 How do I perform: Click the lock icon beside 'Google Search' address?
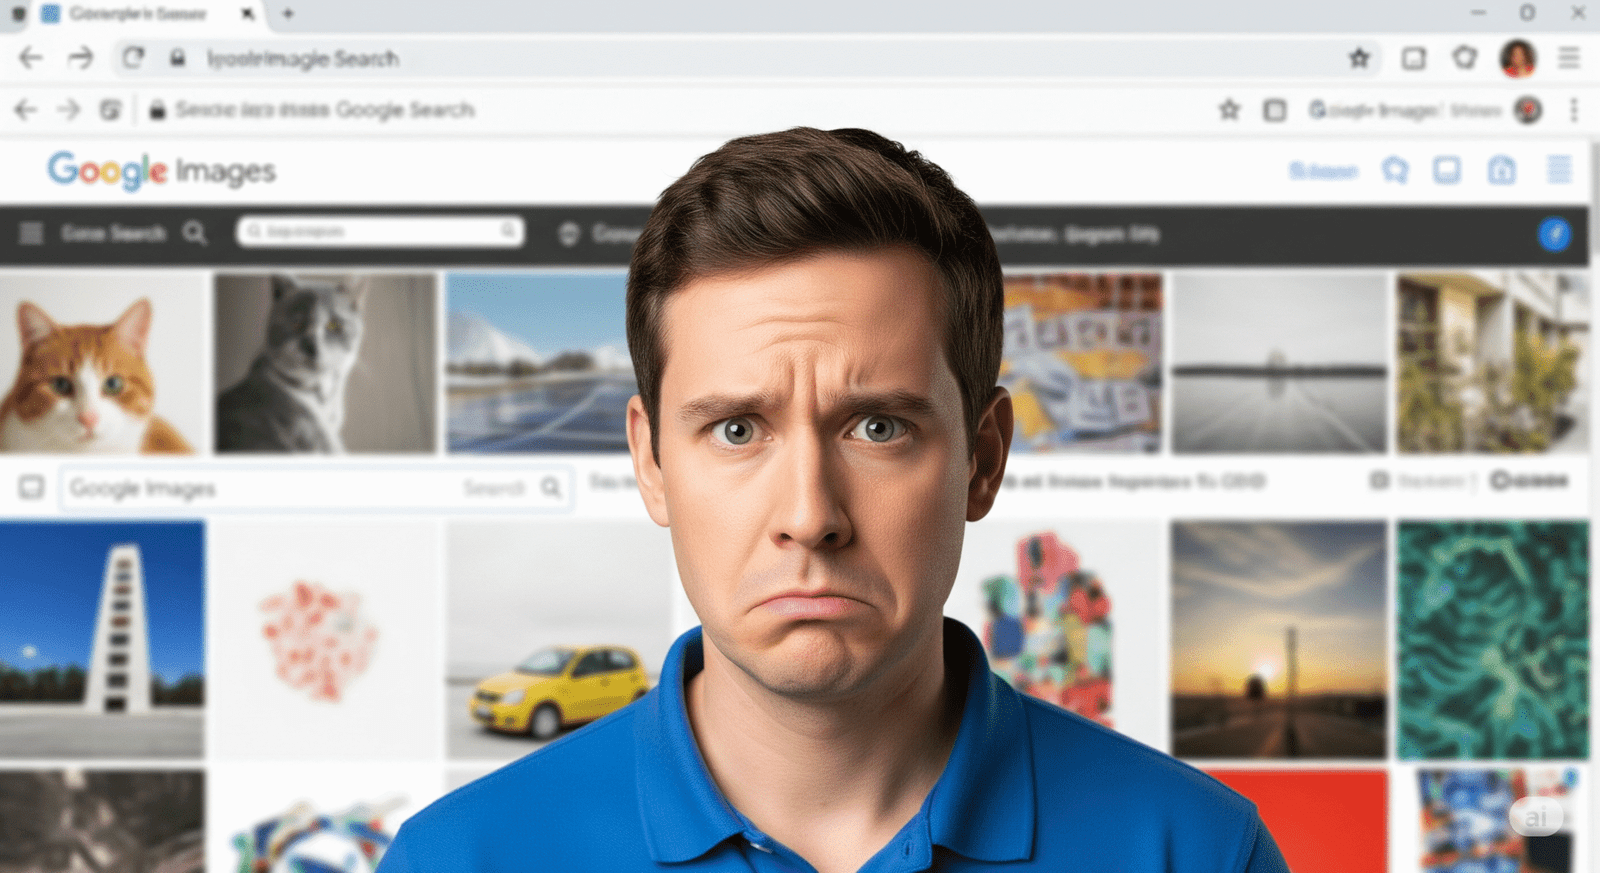pyautogui.click(x=157, y=110)
